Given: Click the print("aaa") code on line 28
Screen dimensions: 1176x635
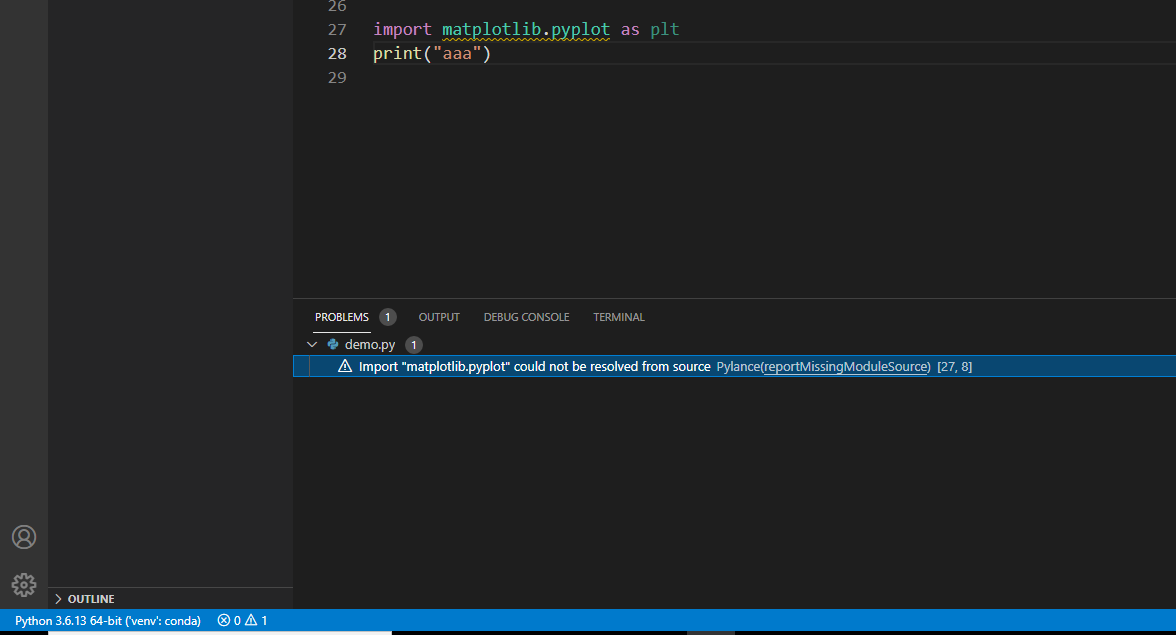Looking at the screenshot, I should [x=432, y=53].
